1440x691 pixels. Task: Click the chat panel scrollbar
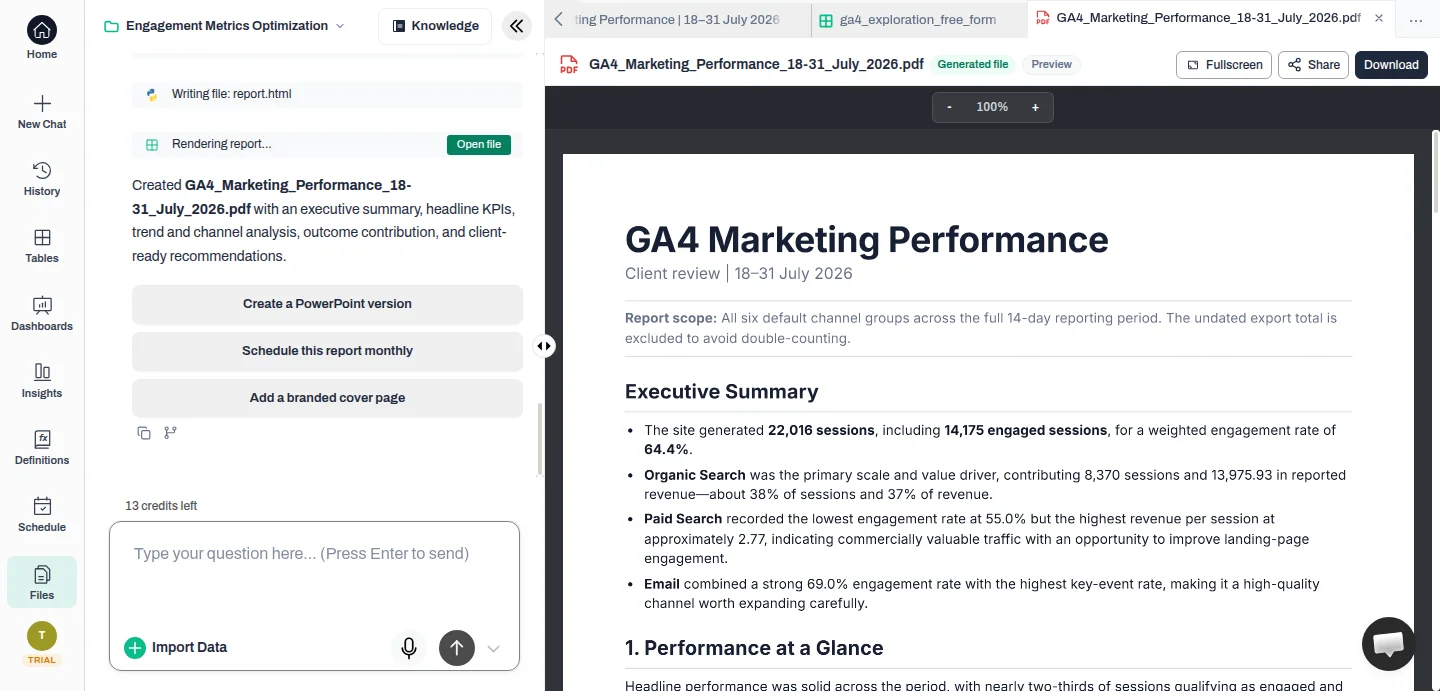click(540, 439)
